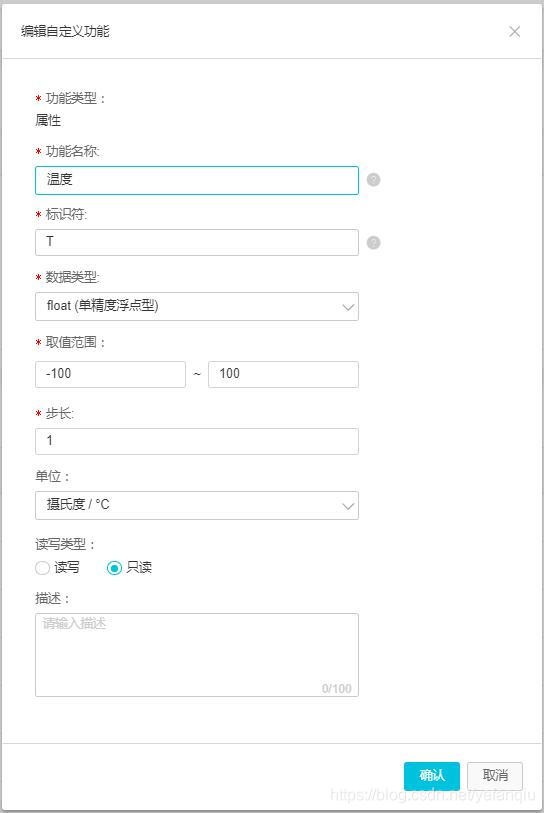Focus the 功能名称 input containing 温度
The height and width of the screenshot is (813, 544).
click(197, 180)
